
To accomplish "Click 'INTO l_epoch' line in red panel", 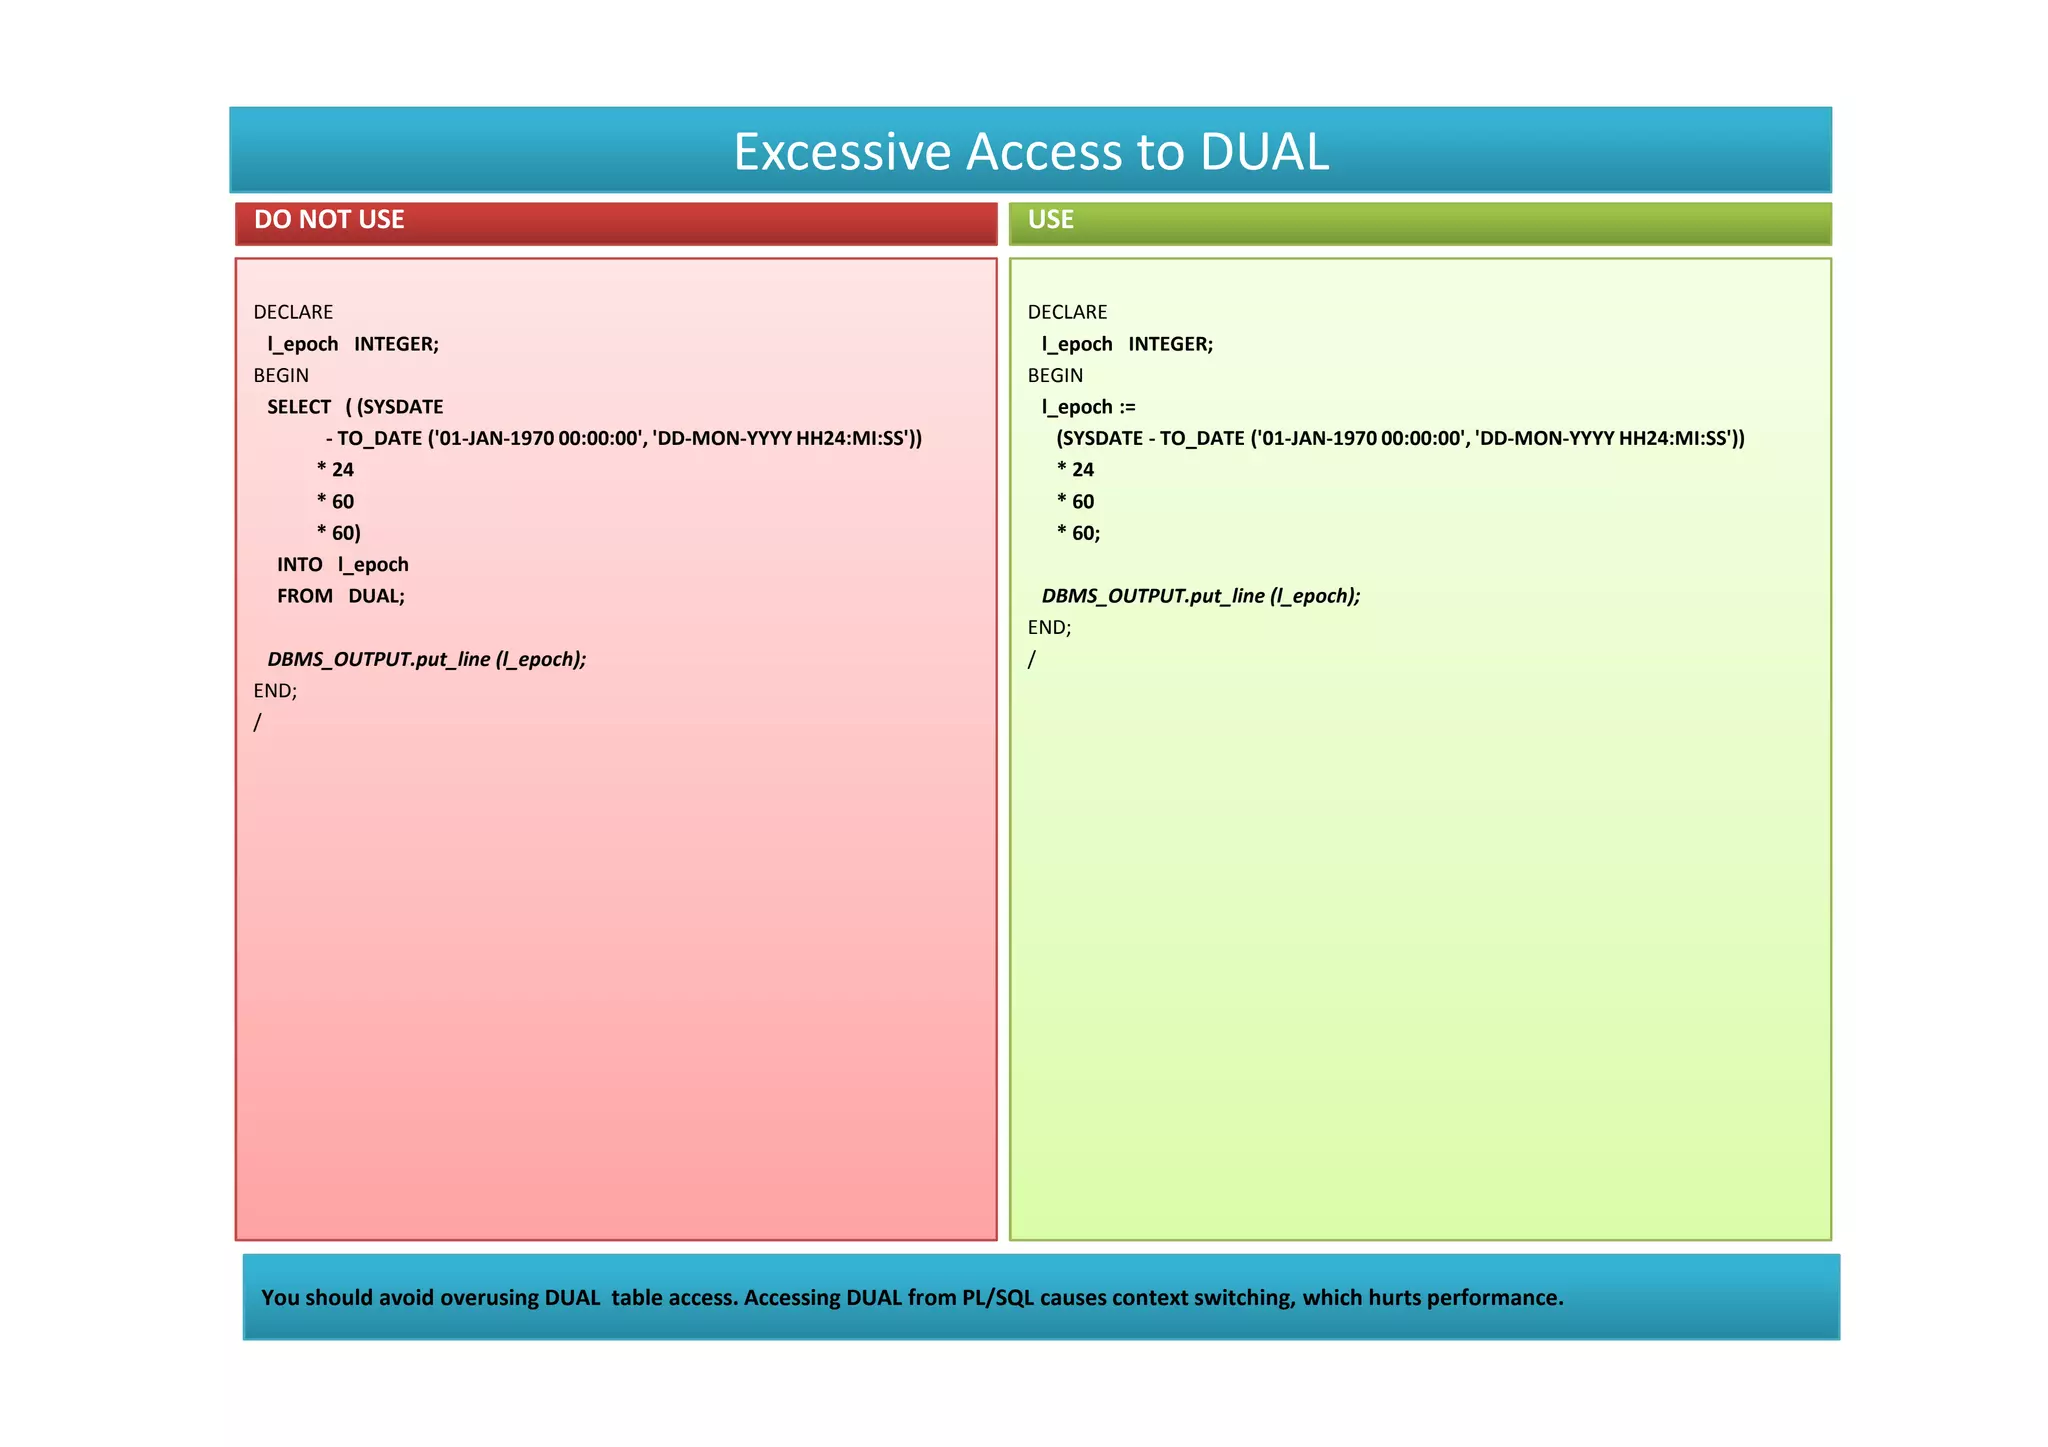I will [x=342, y=565].
